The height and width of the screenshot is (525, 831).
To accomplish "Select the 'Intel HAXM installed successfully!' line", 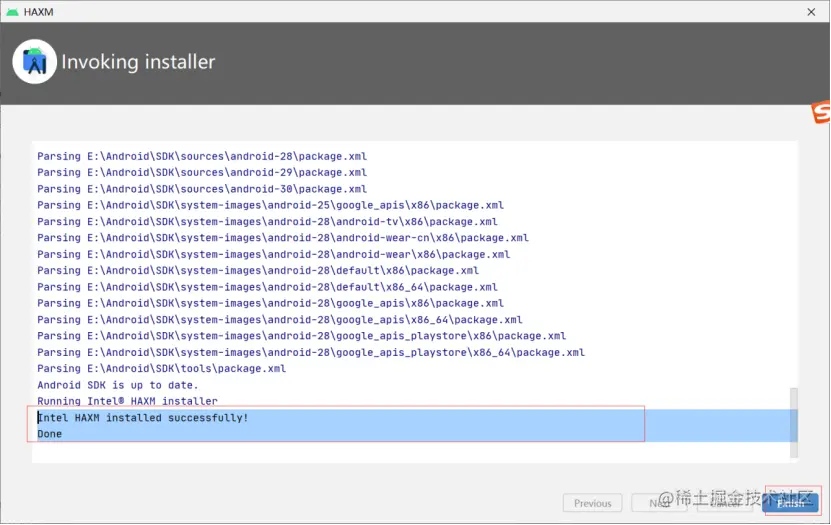I will click(x=143, y=417).
